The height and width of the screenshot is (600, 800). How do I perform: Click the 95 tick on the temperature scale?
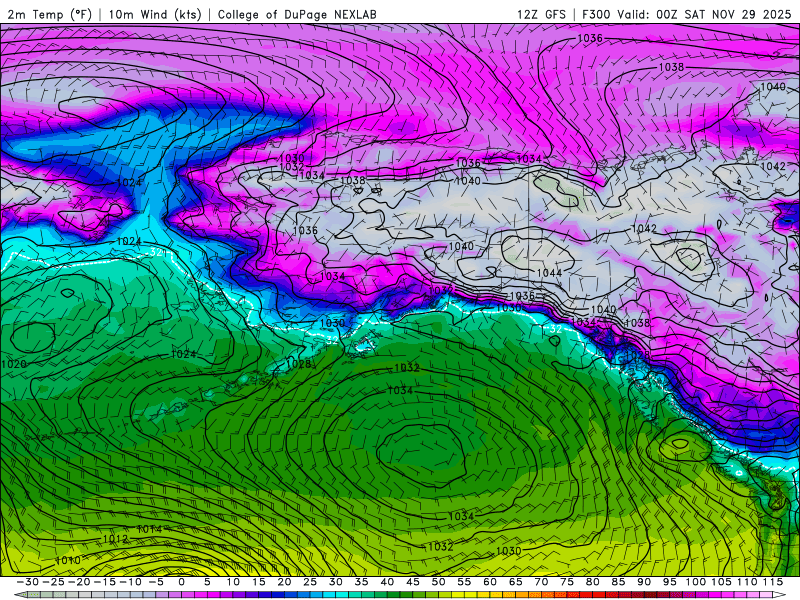pos(669,582)
